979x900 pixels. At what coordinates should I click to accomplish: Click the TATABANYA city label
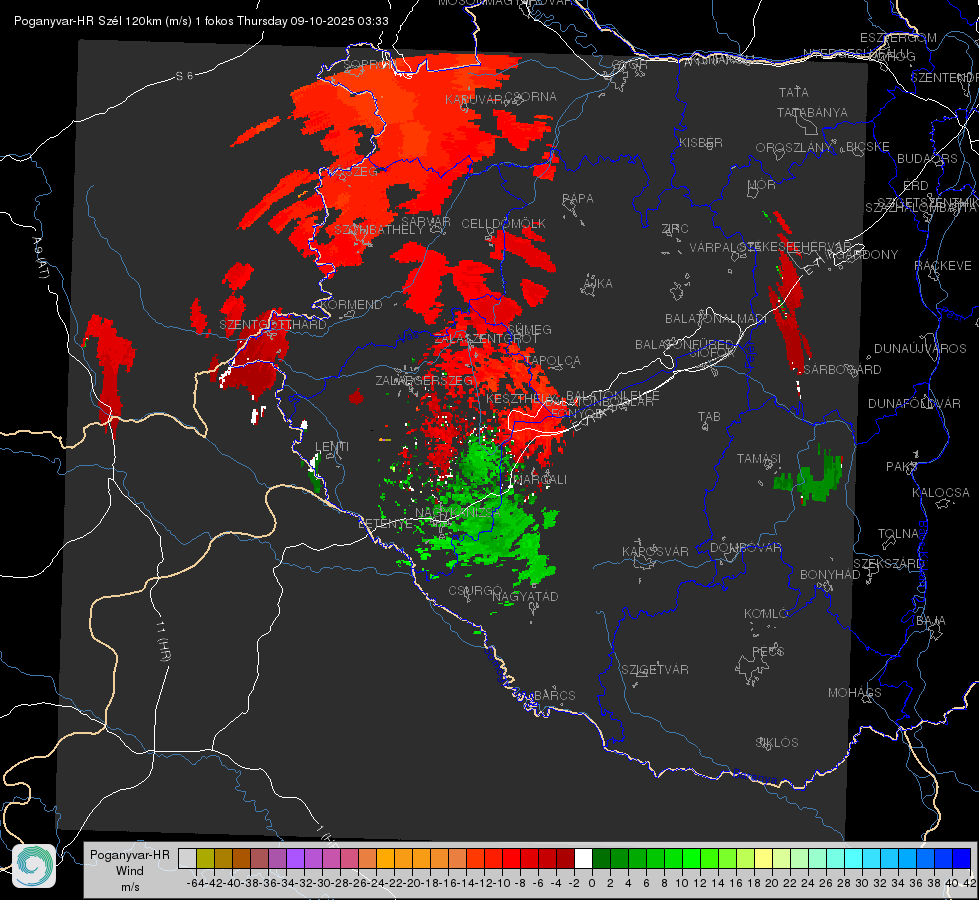[x=812, y=112]
